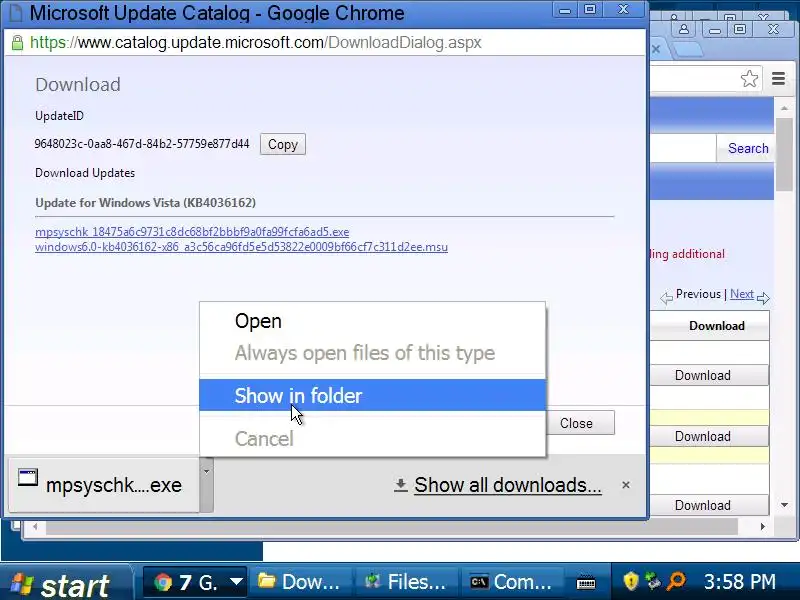
Task: Click the yellow security shield tray icon
Action: (x=631, y=581)
